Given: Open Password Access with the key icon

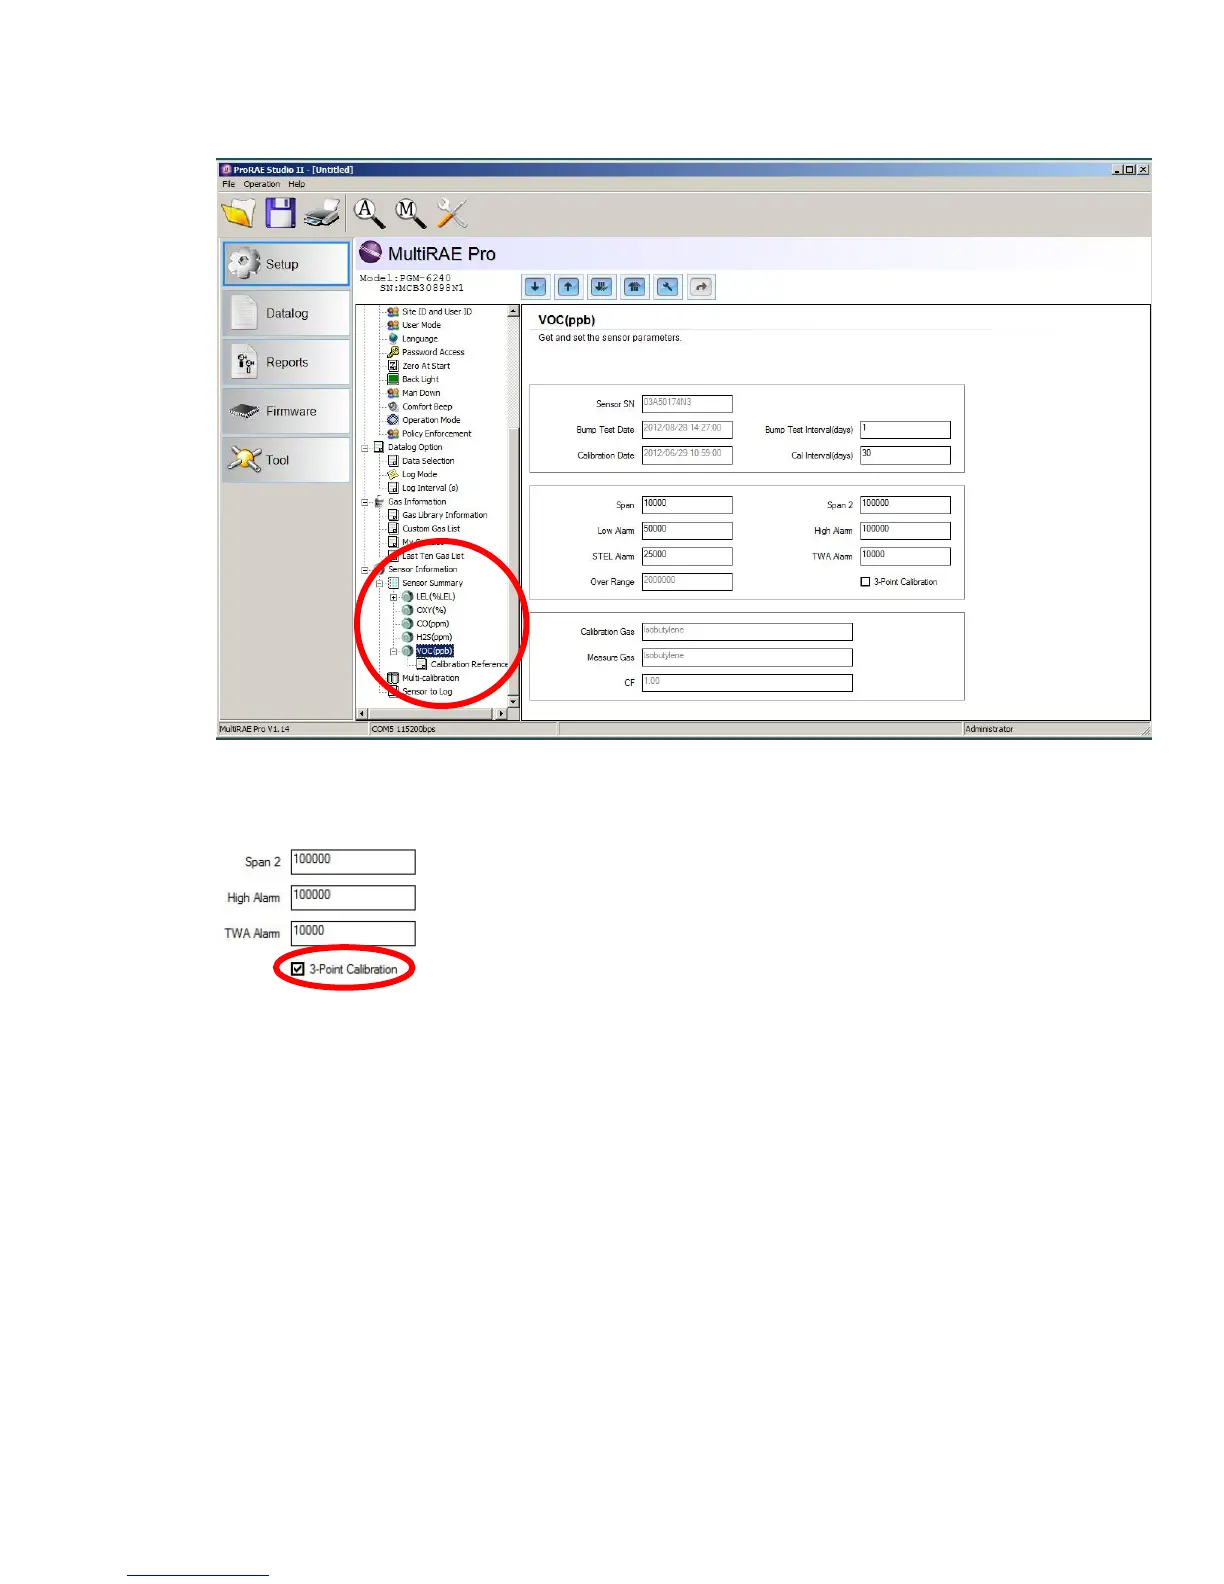Looking at the screenshot, I should point(433,352).
